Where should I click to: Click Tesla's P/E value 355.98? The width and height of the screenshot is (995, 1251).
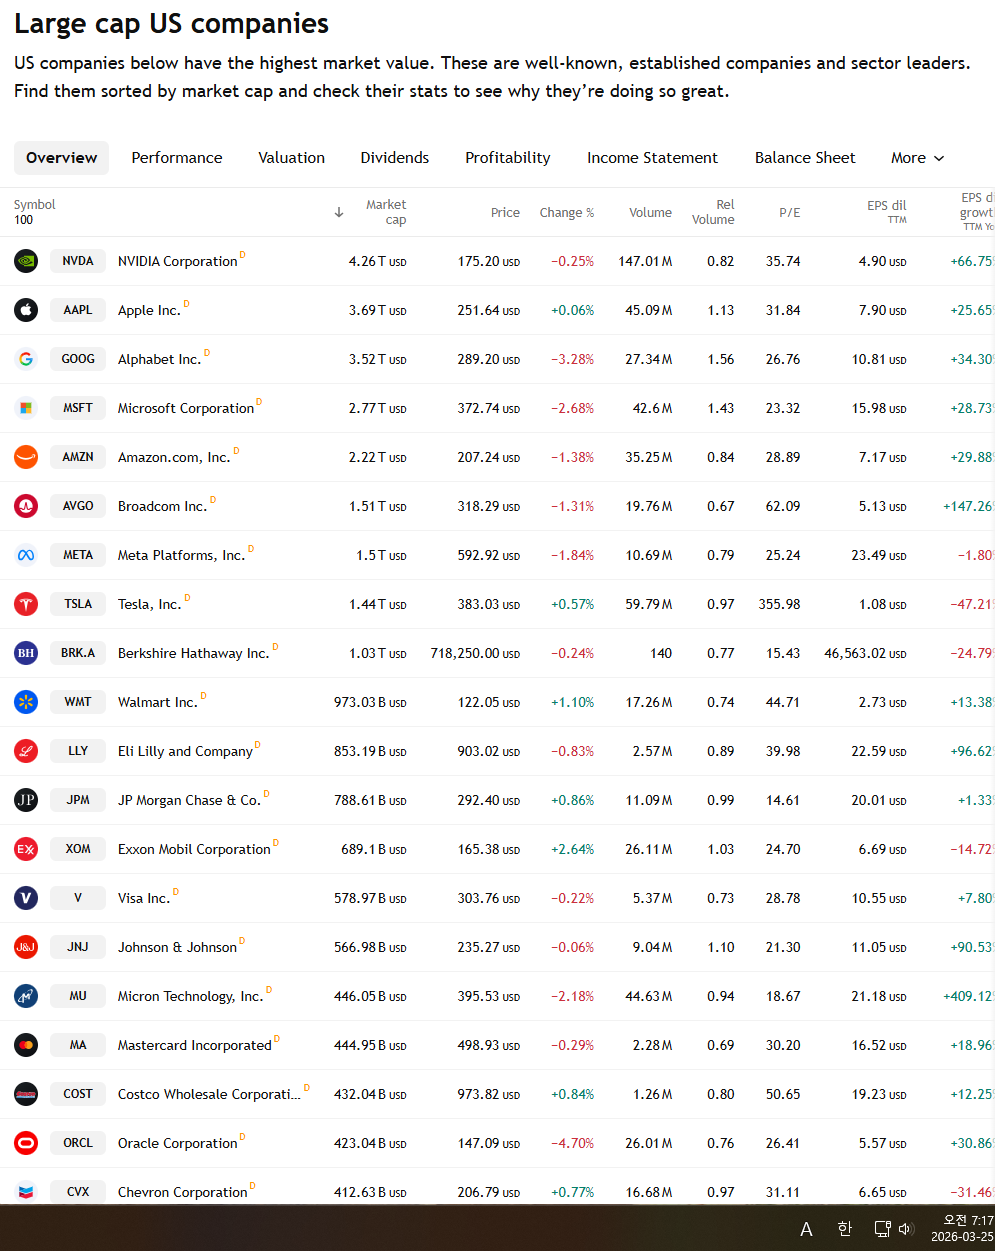click(x=779, y=604)
